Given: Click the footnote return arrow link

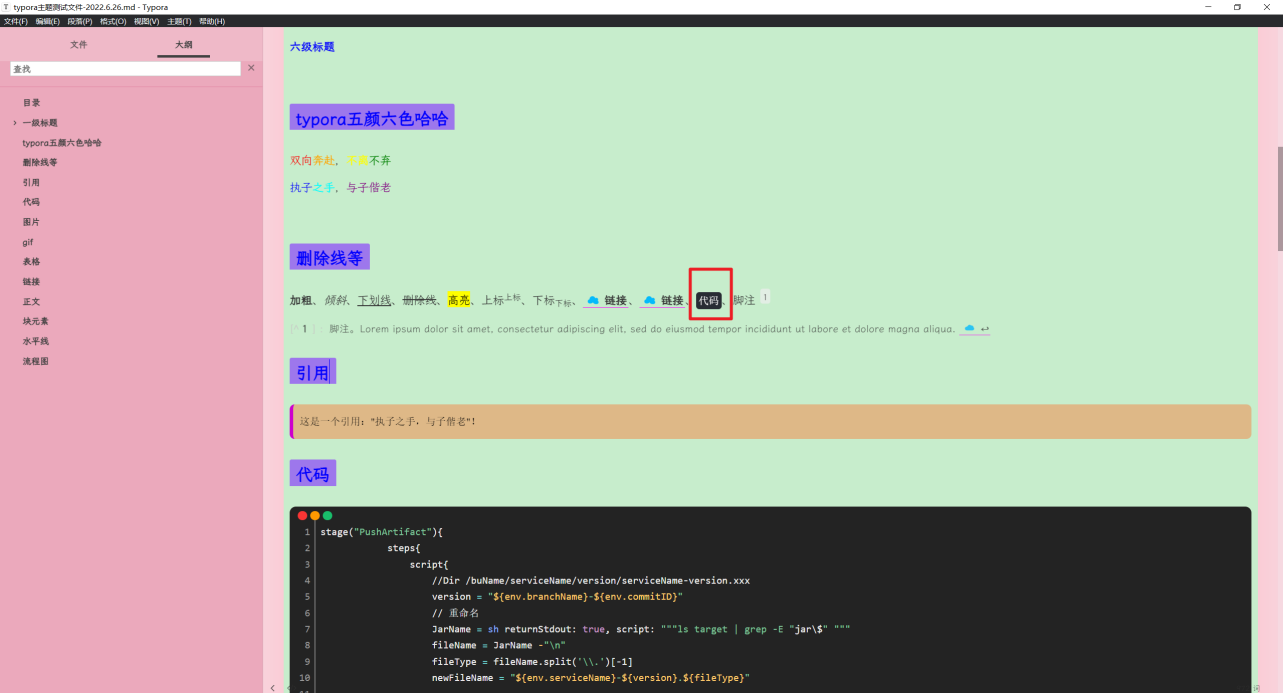Looking at the screenshot, I should [x=985, y=329].
